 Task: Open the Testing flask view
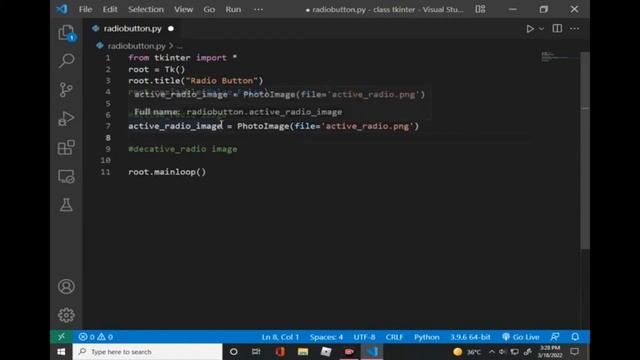pyautogui.click(x=66, y=205)
